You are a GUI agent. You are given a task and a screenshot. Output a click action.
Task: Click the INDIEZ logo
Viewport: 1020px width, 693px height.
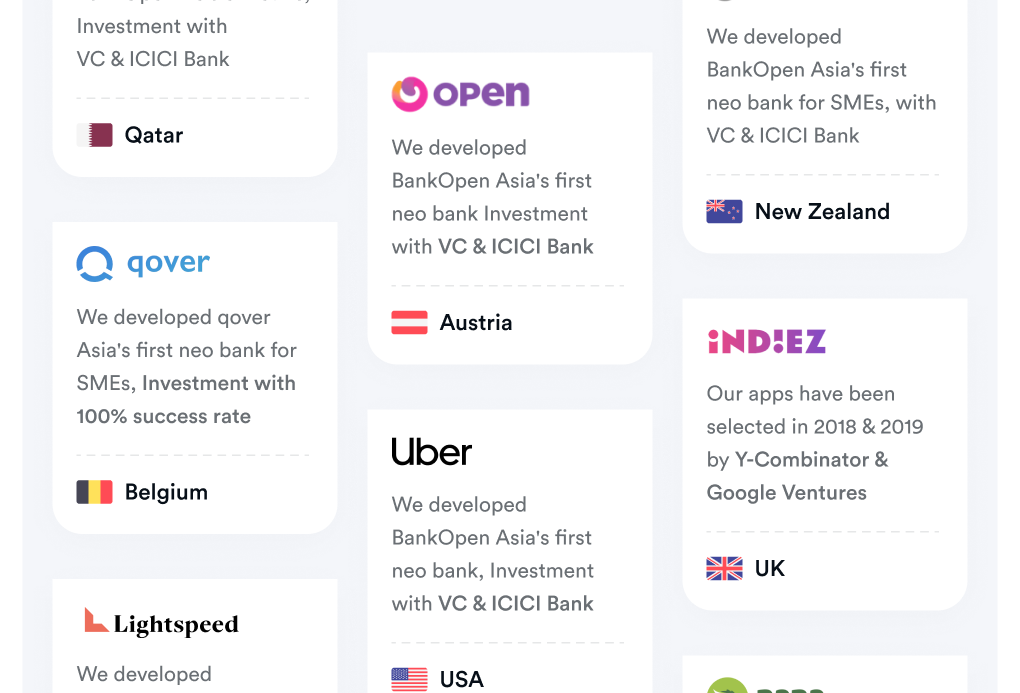click(766, 342)
